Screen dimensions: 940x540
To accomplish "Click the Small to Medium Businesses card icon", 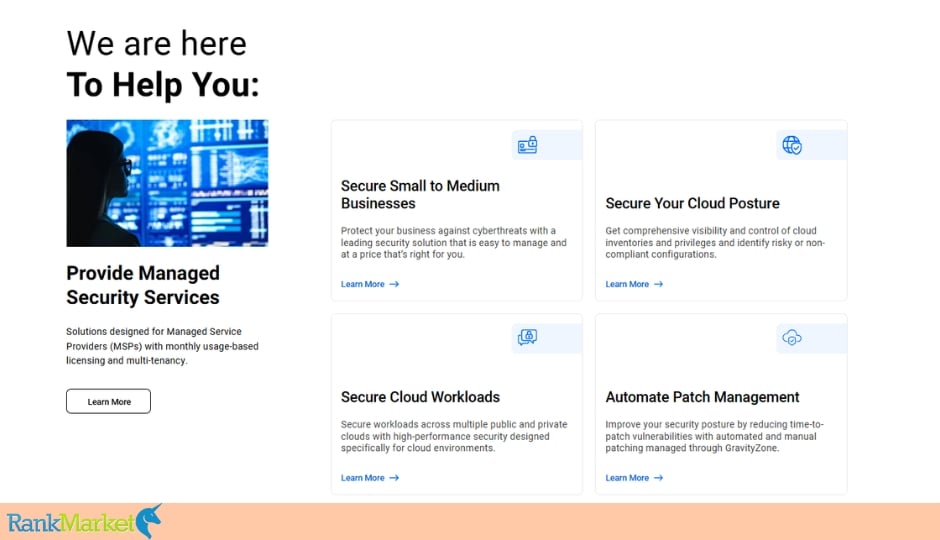I will pyautogui.click(x=528, y=145).
